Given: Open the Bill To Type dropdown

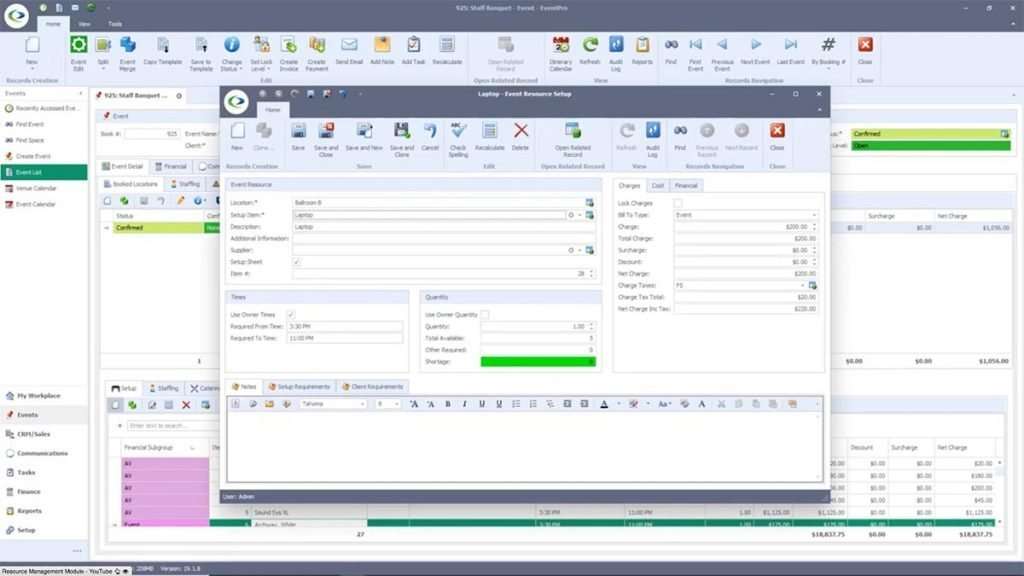Looking at the screenshot, I should click(x=814, y=215).
